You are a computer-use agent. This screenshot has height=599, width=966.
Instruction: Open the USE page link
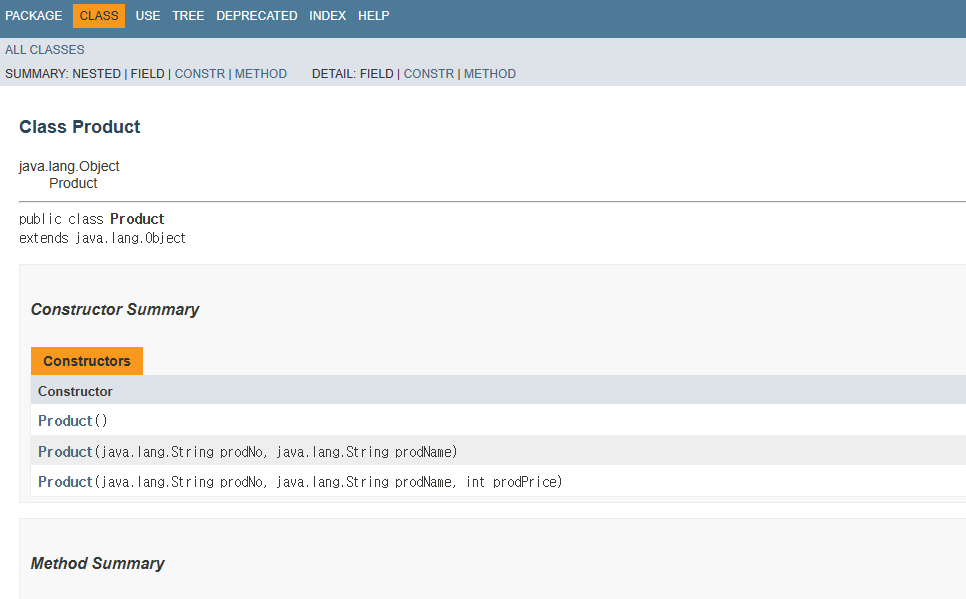click(148, 16)
